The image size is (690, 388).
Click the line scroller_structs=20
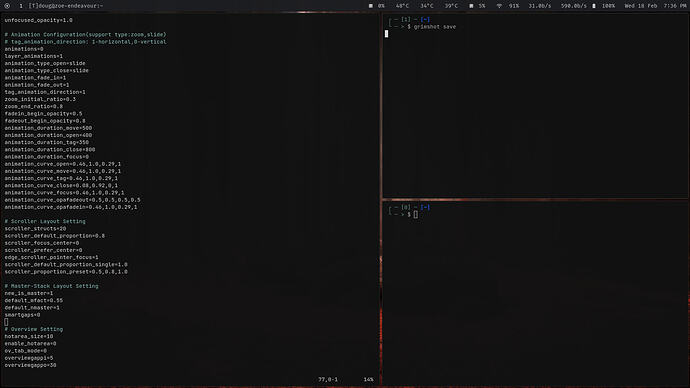(x=35, y=229)
